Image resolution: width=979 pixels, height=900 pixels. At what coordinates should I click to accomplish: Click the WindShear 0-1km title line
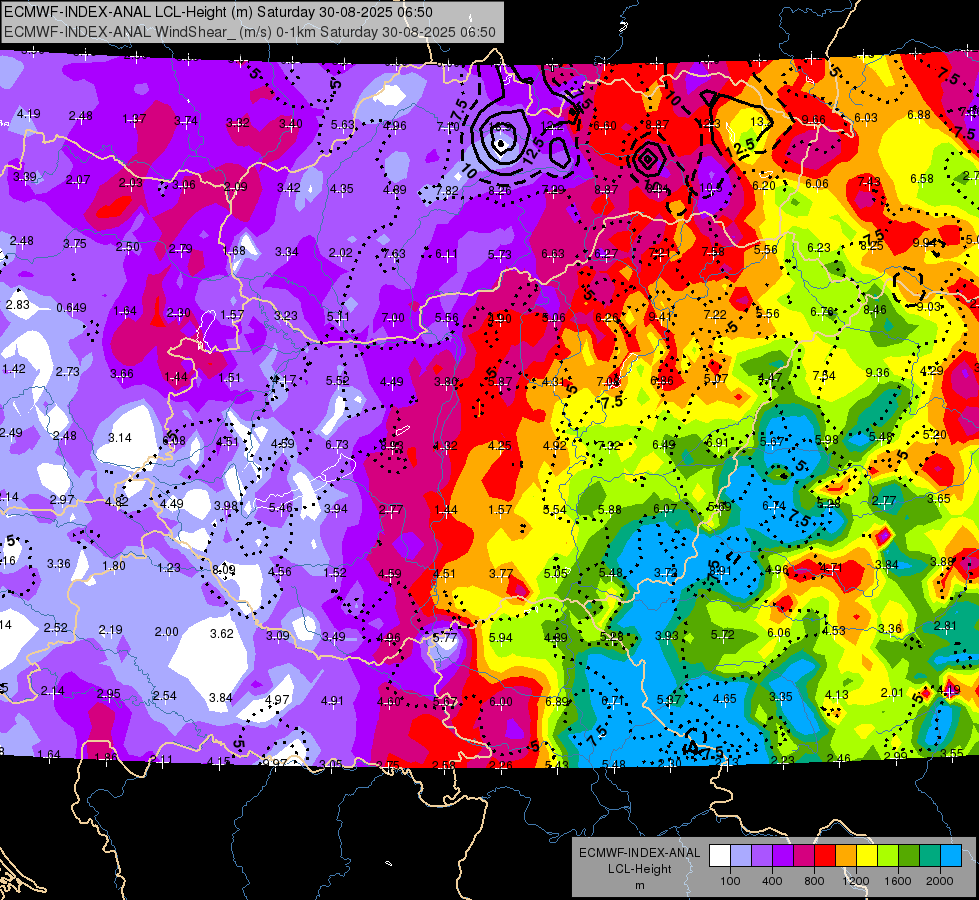click(x=250, y=32)
